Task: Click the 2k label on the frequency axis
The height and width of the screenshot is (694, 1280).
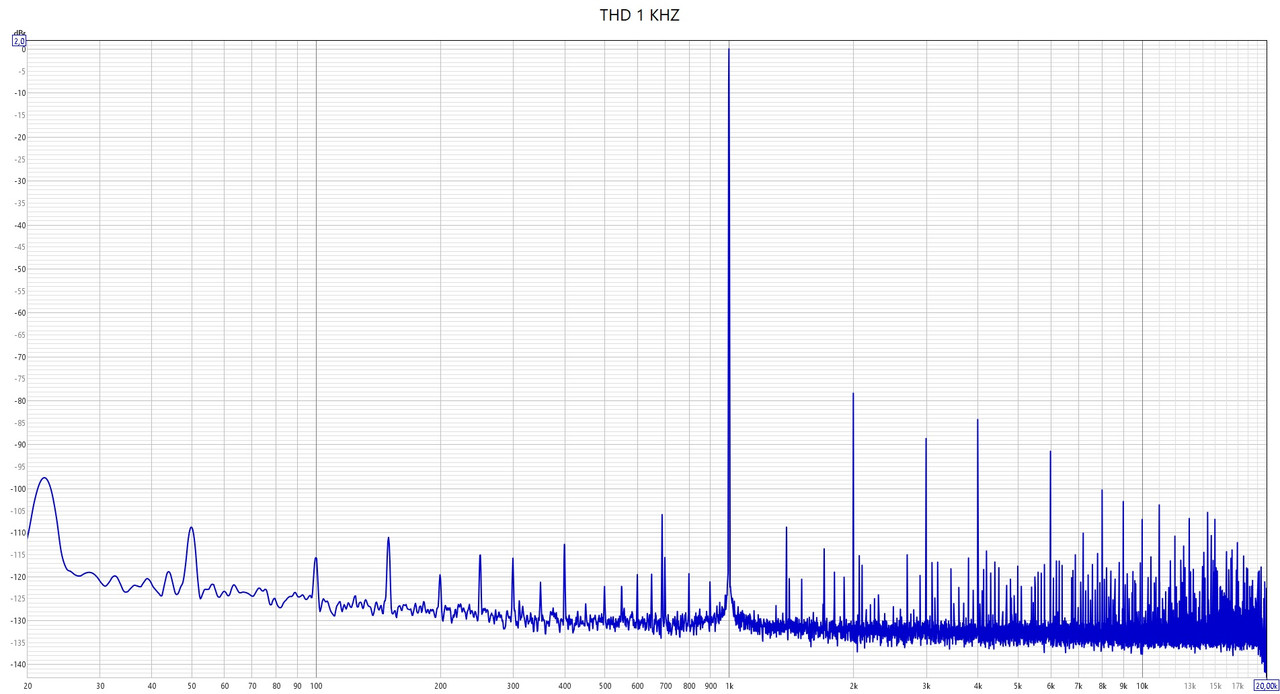Action: pyautogui.click(x=853, y=686)
